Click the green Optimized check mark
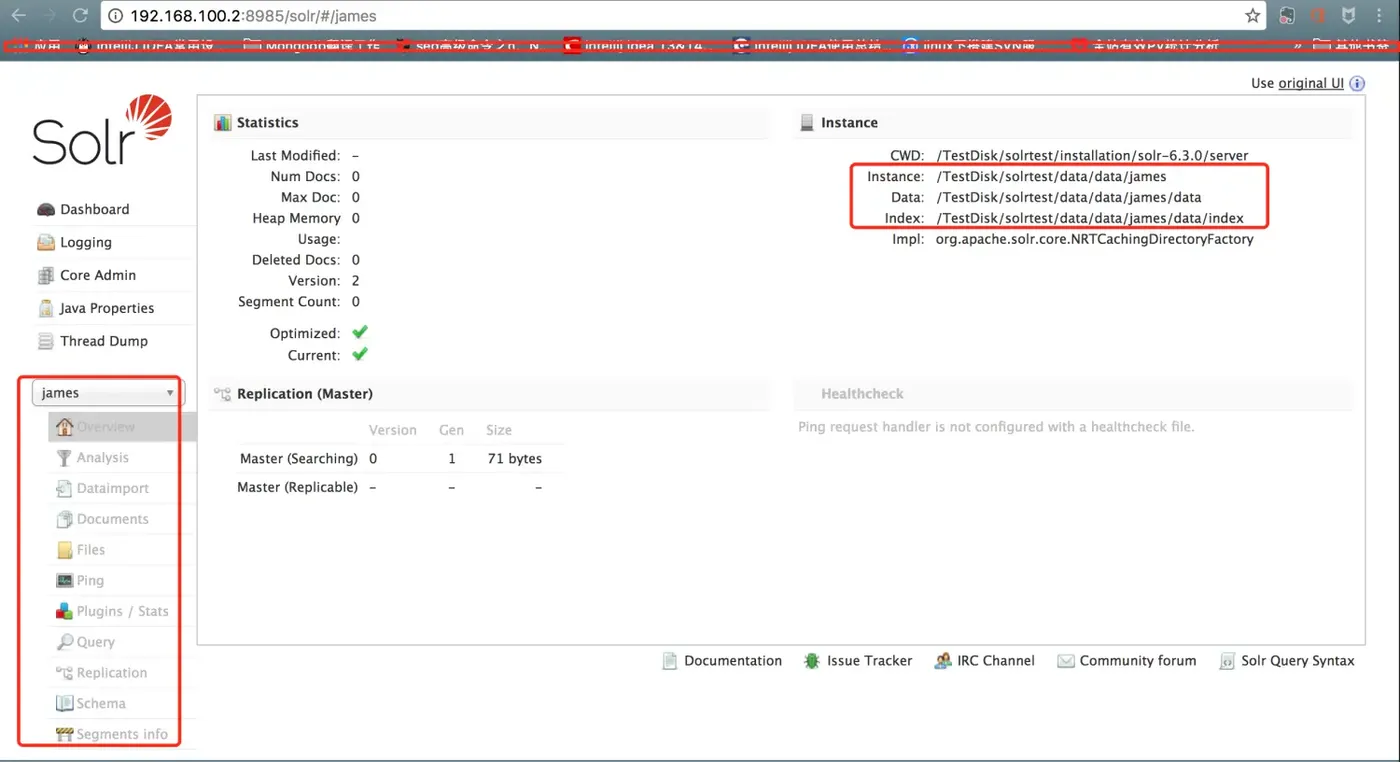Viewport: 1400px width, 762px height. [360, 332]
